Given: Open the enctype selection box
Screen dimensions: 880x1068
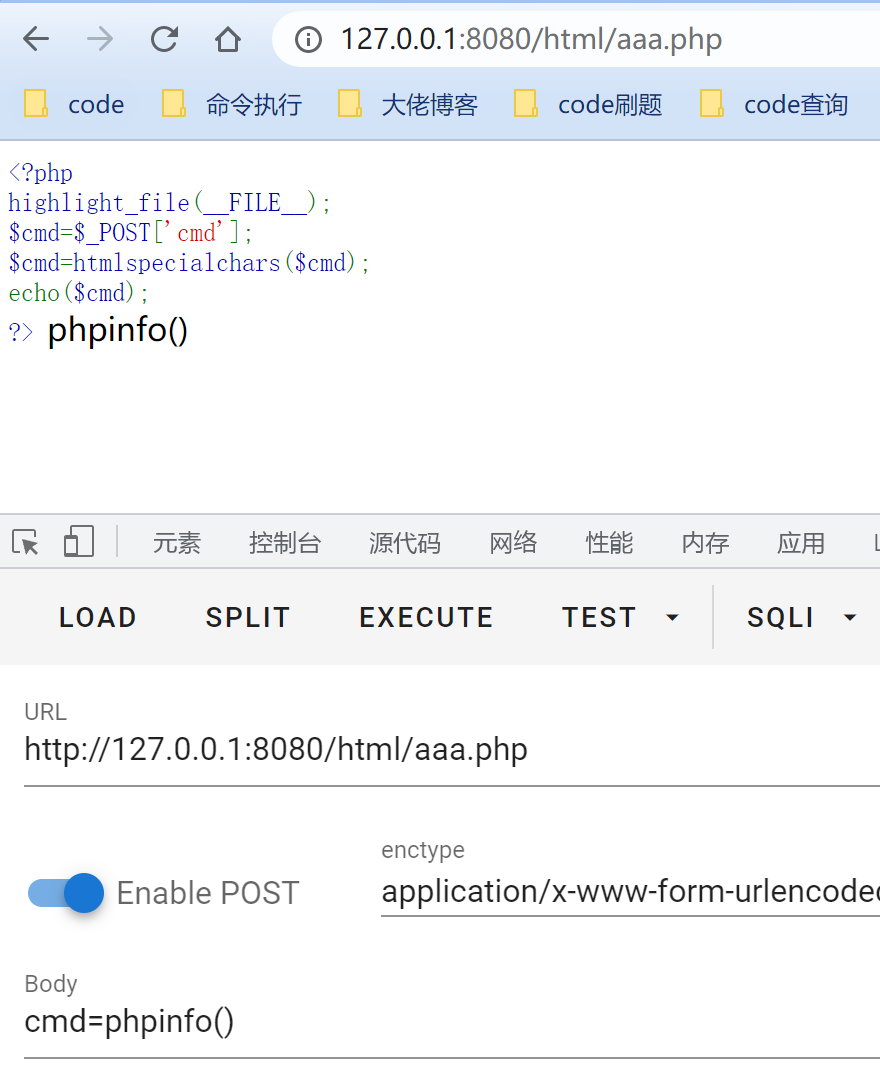Looking at the screenshot, I should coord(630,892).
